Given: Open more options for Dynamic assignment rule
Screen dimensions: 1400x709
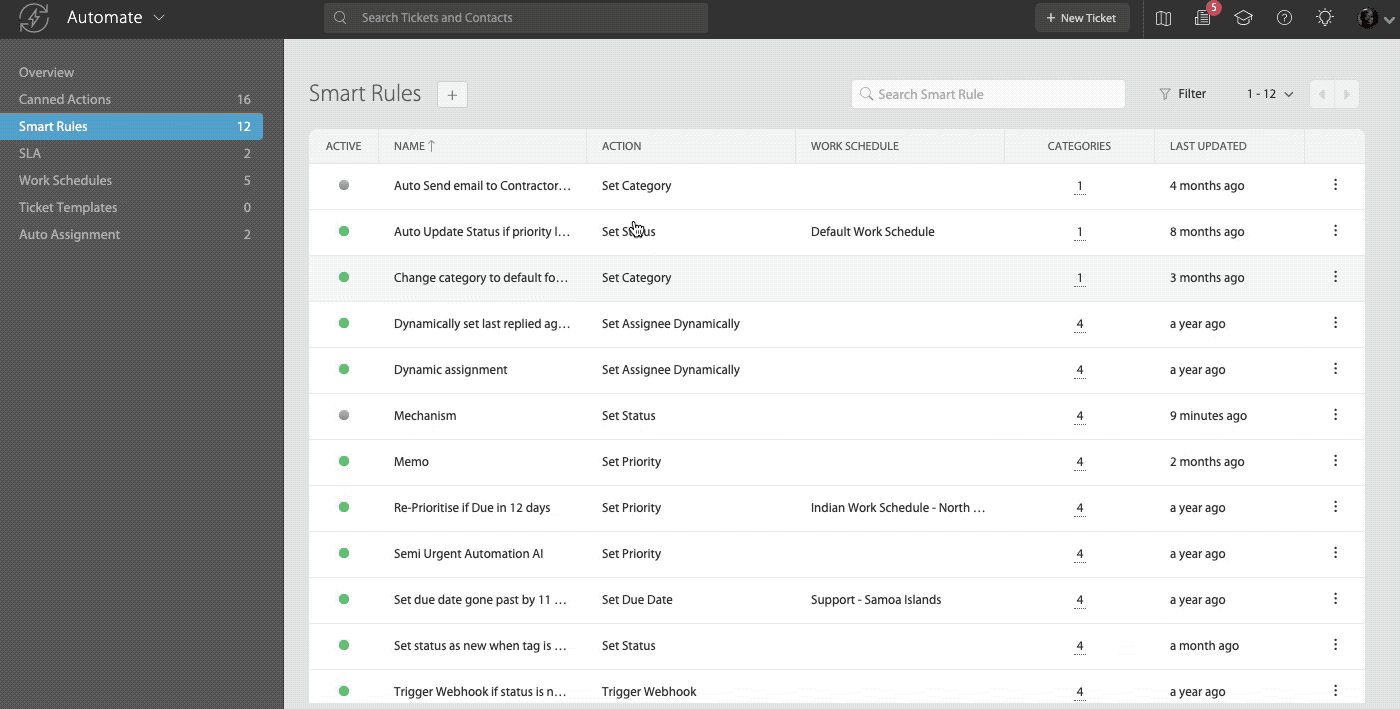Looking at the screenshot, I should (1335, 369).
